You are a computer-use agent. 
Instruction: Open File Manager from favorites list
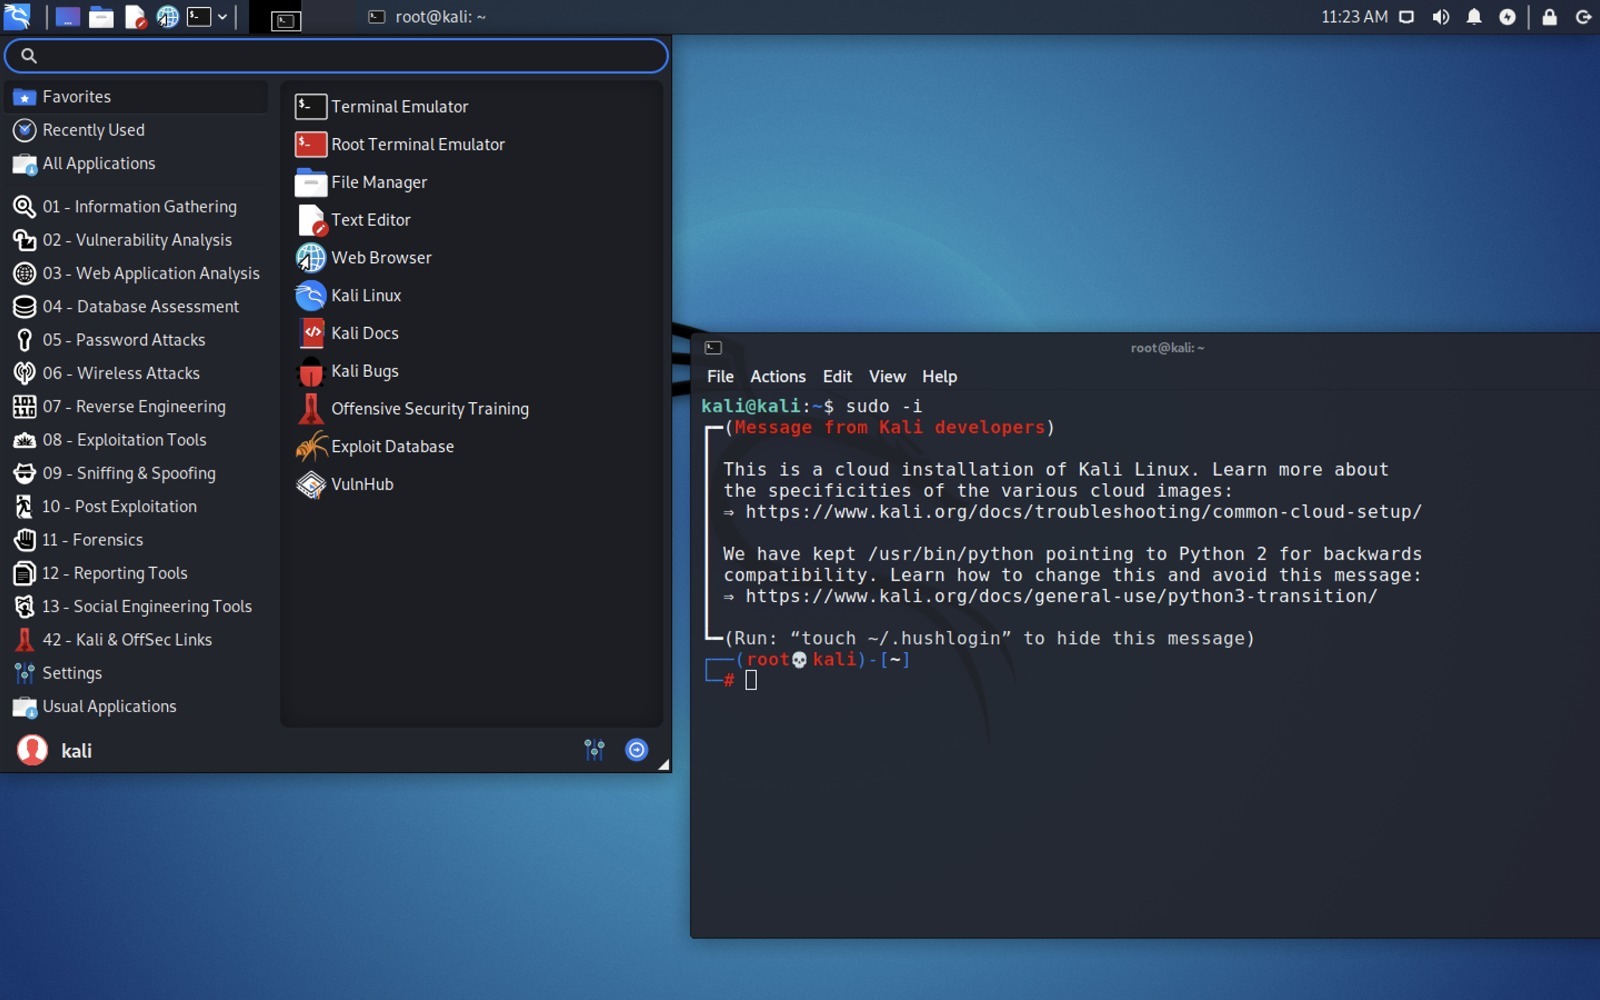tap(471, 183)
